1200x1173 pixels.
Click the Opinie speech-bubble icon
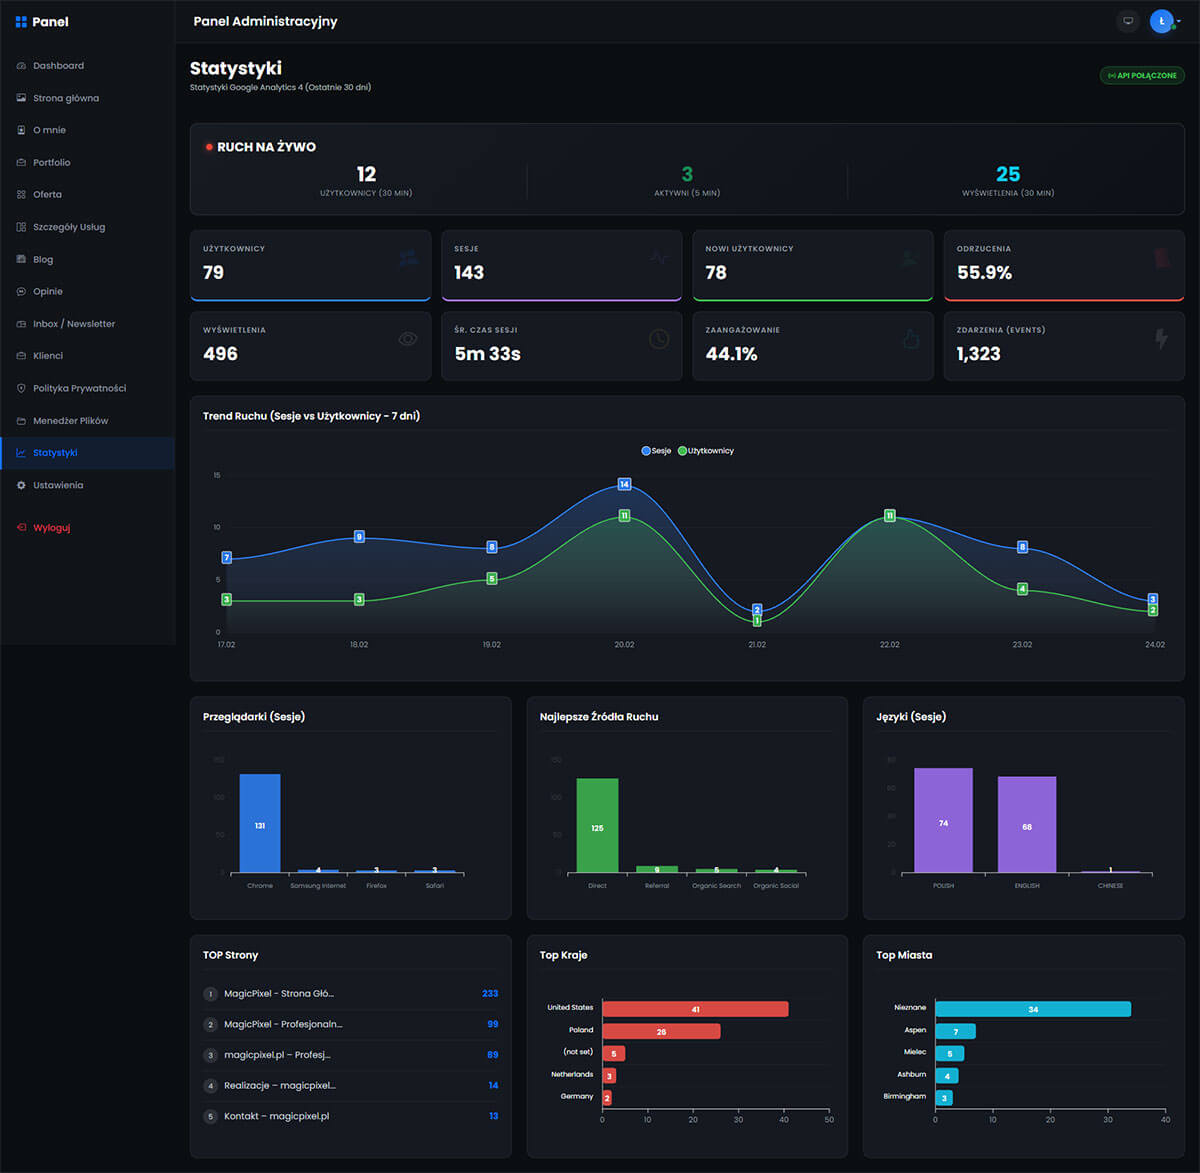(21, 291)
